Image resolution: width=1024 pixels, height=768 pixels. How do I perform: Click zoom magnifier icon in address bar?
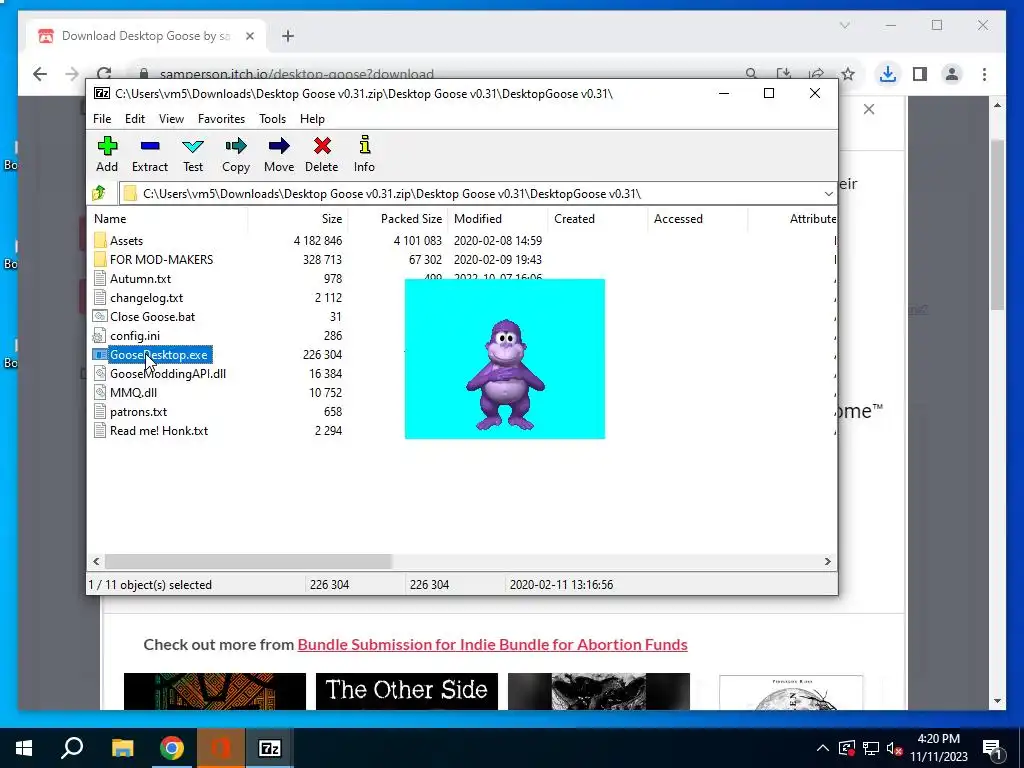[x=752, y=74]
